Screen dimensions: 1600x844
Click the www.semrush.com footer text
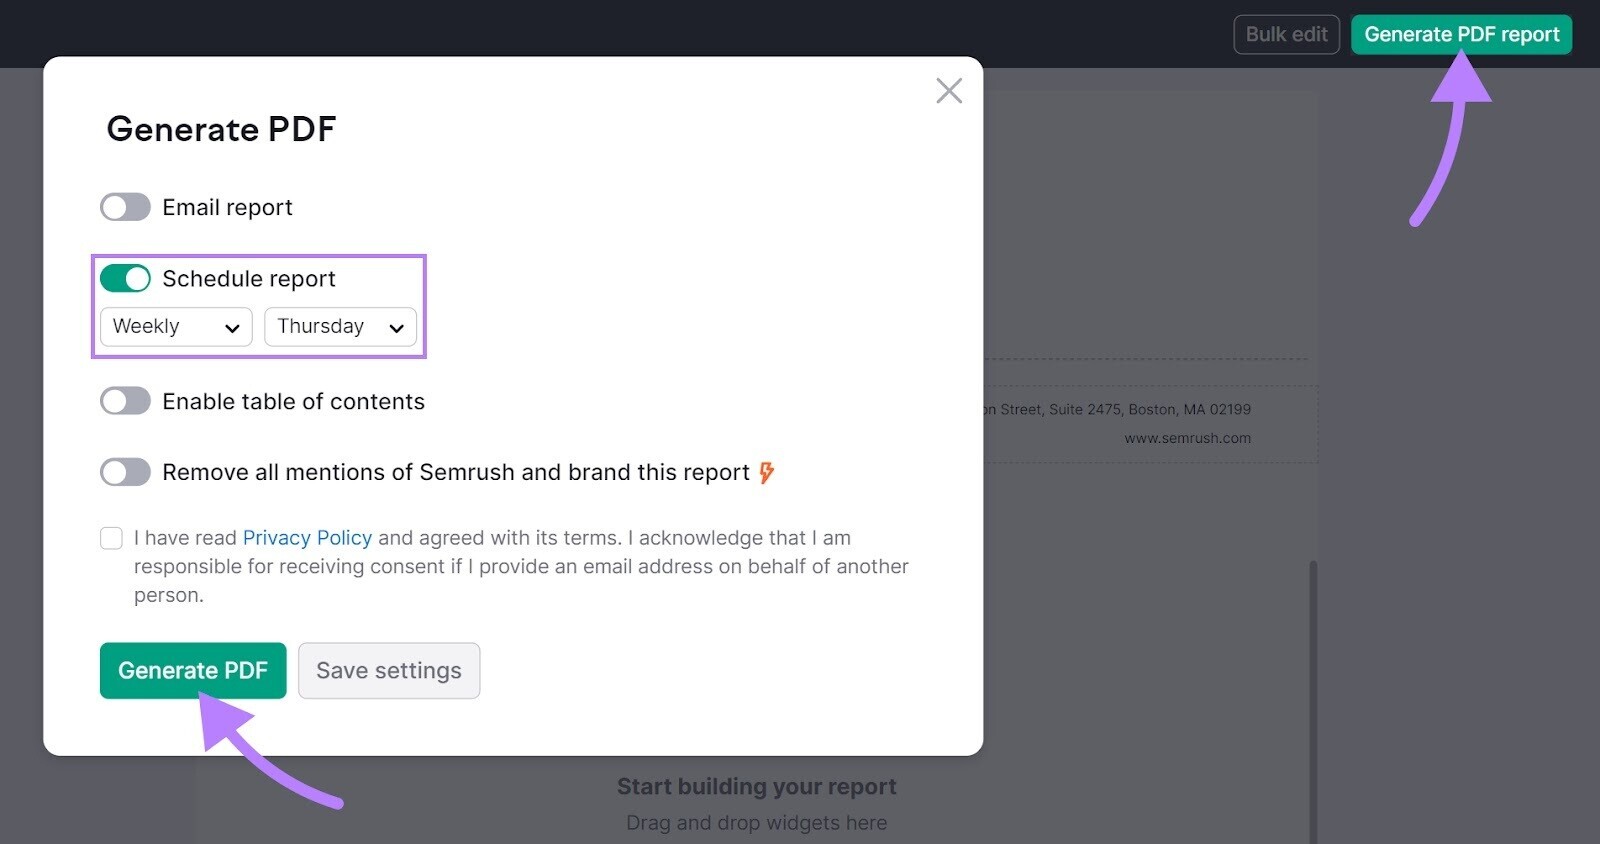[x=1187, y=438]
